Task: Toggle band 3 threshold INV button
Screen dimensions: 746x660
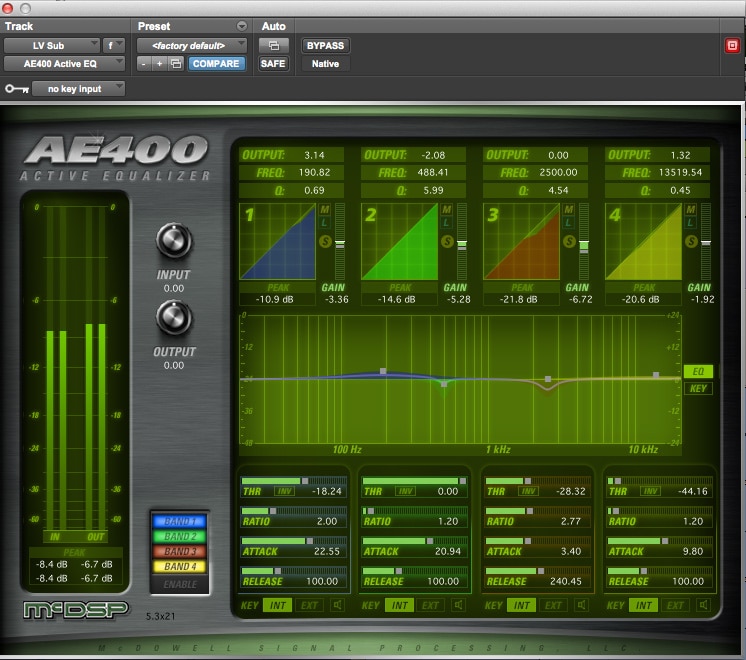Action: 528,491
